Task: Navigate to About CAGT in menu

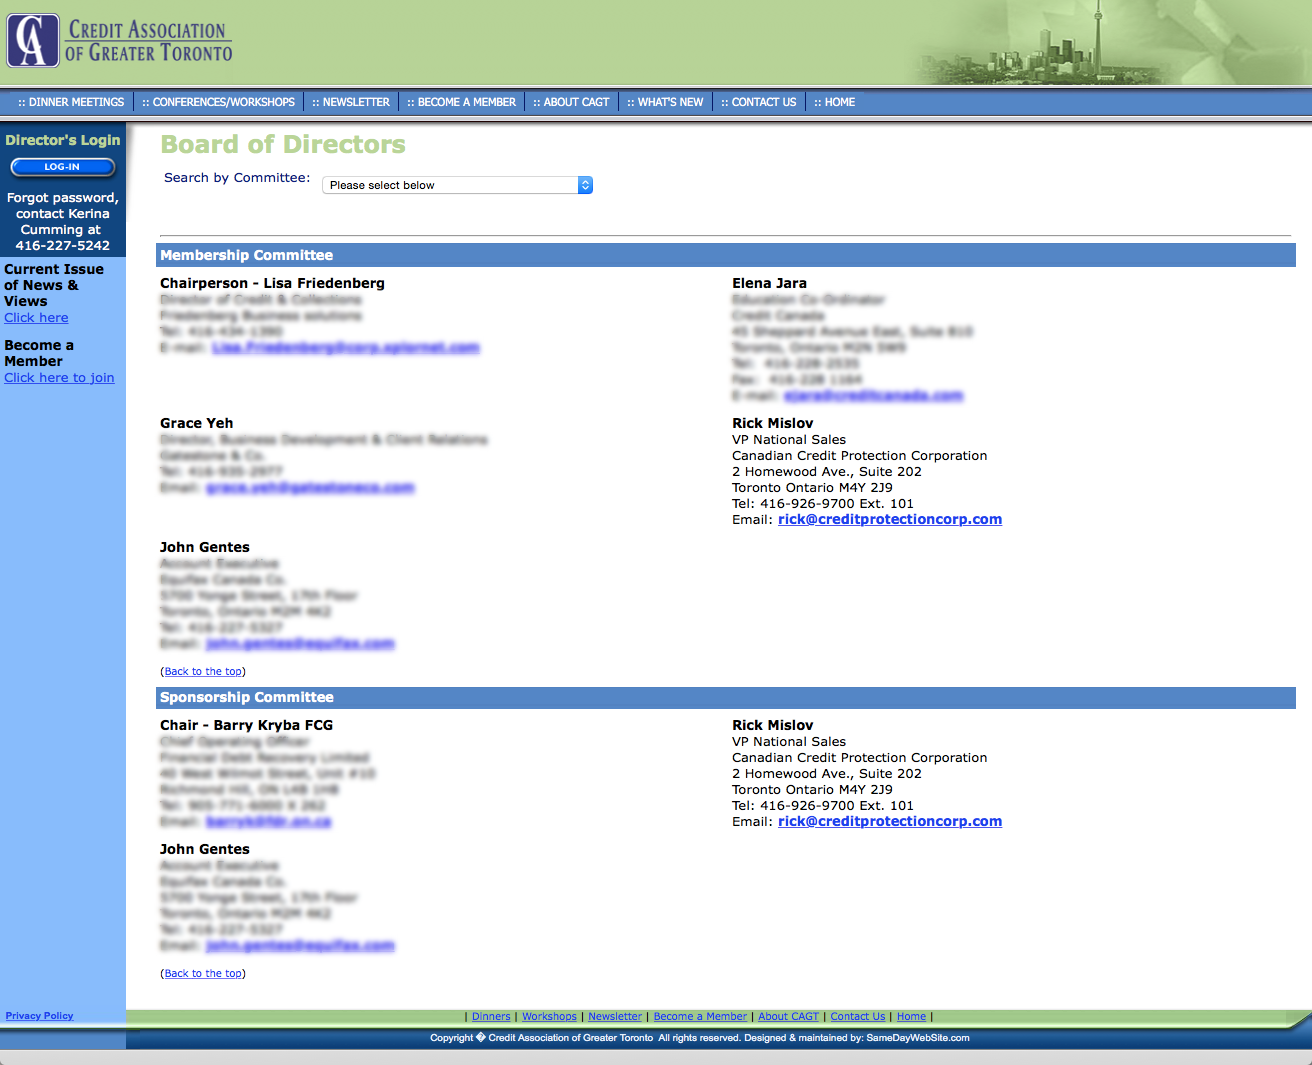Action: pyautogui.click(x=571, y=102)
